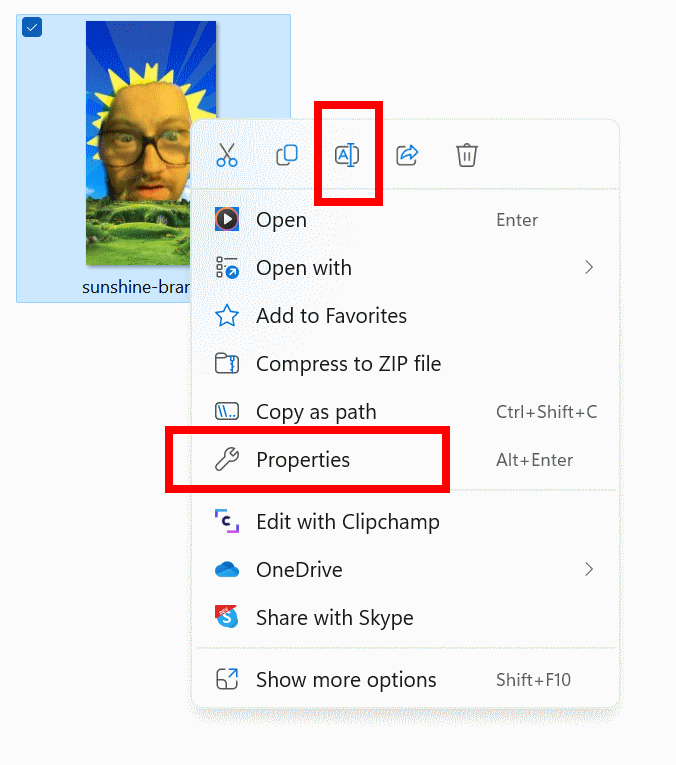Expand the Open with submenu arrow
Viewport: 676px width, 765px height.
pyautogui.click(x=589, y=267)
